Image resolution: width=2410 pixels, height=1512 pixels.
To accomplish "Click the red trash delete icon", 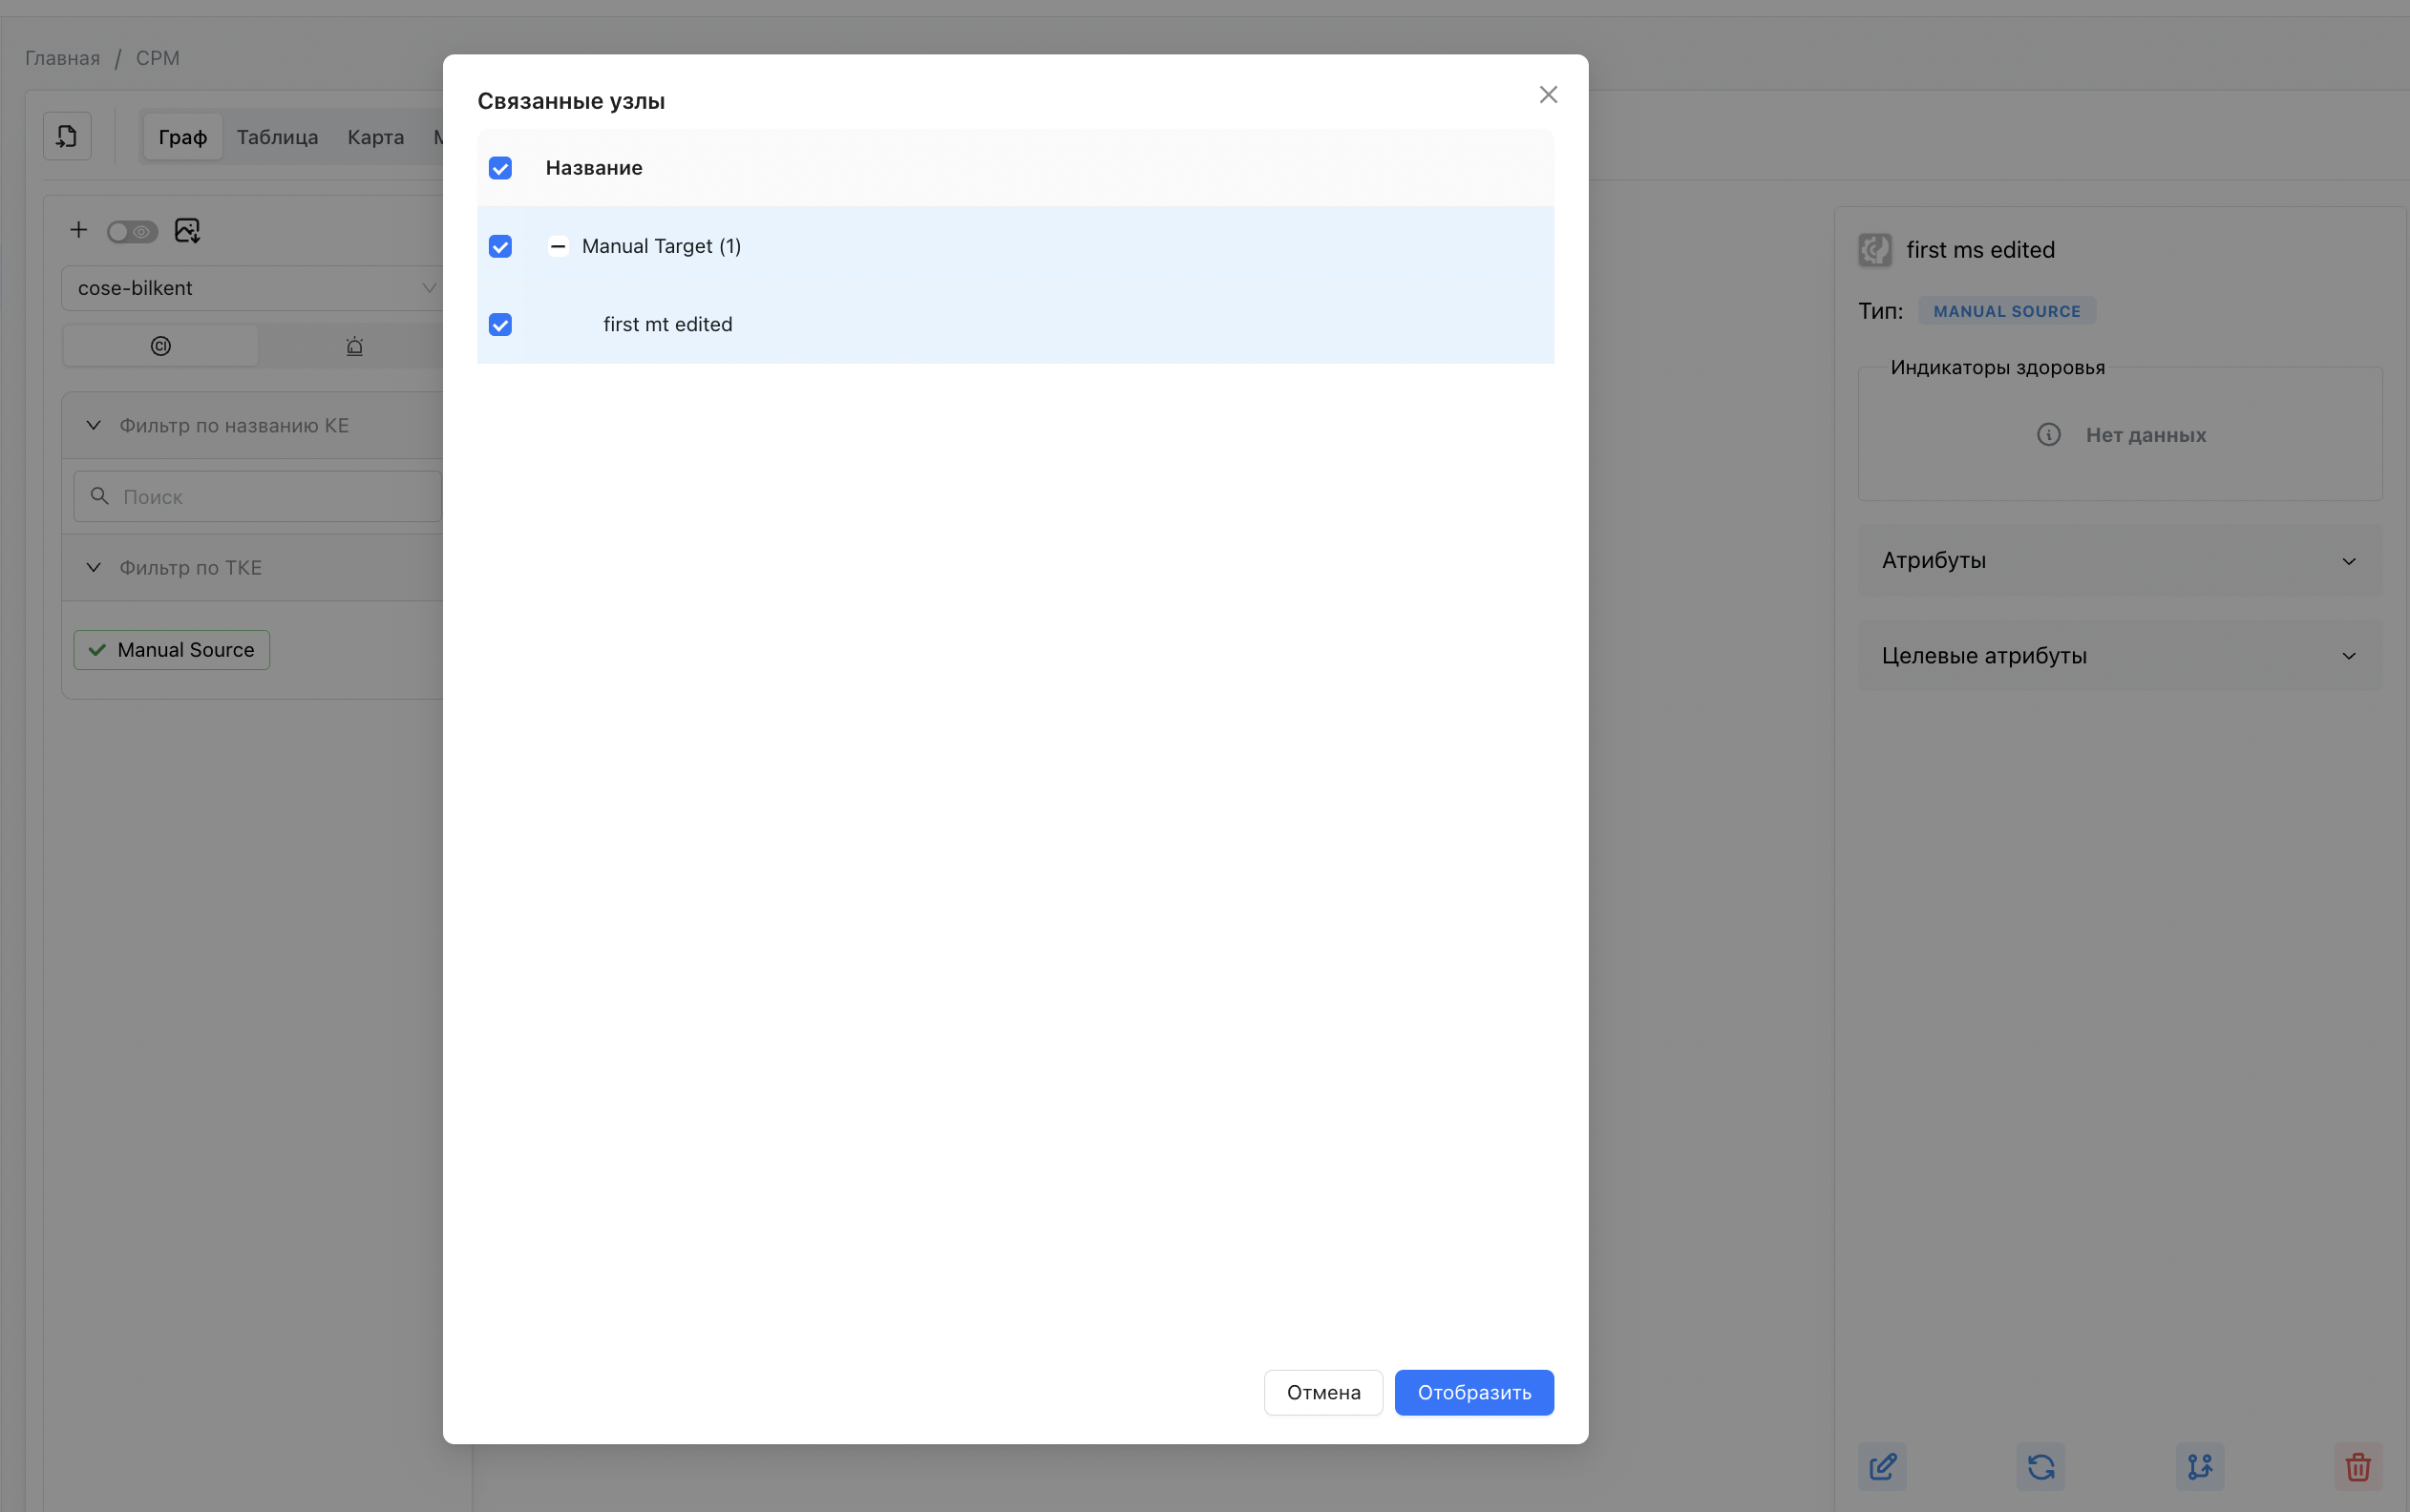I will 2358,1466.
